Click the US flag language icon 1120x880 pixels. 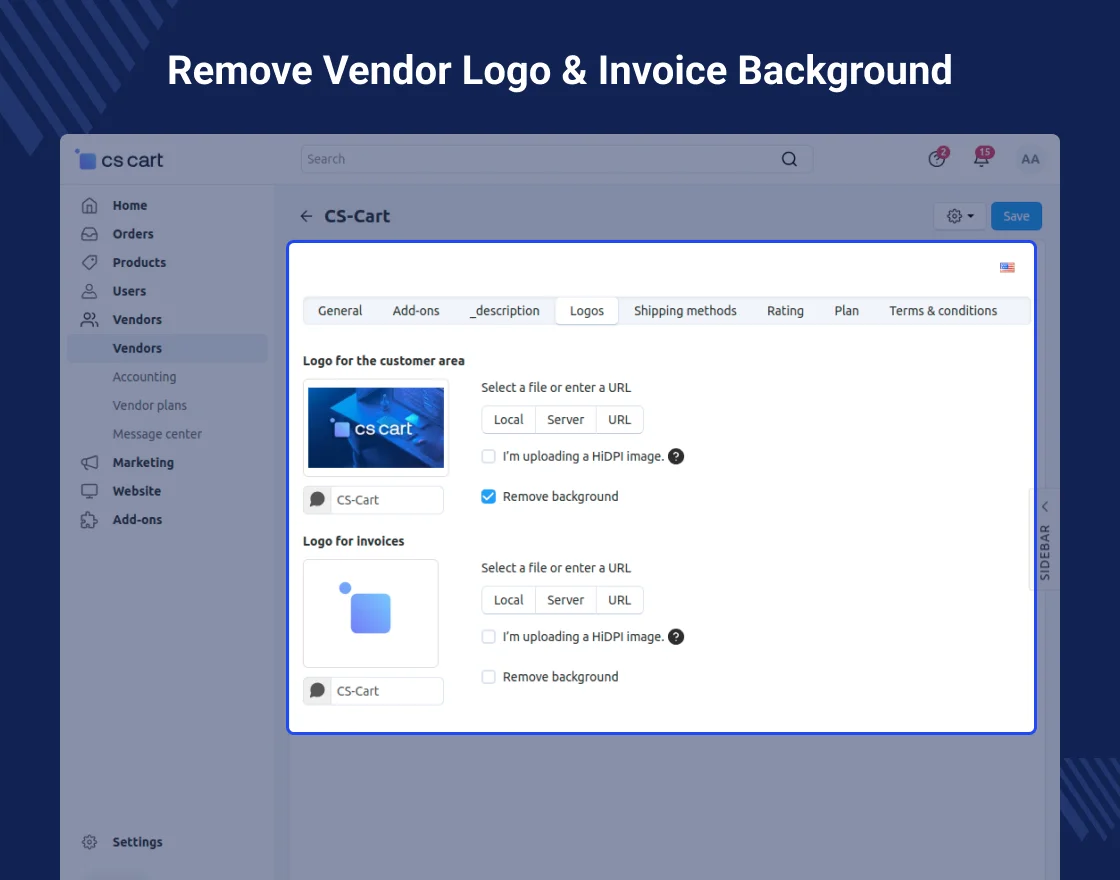click(x=1007, y=267)
